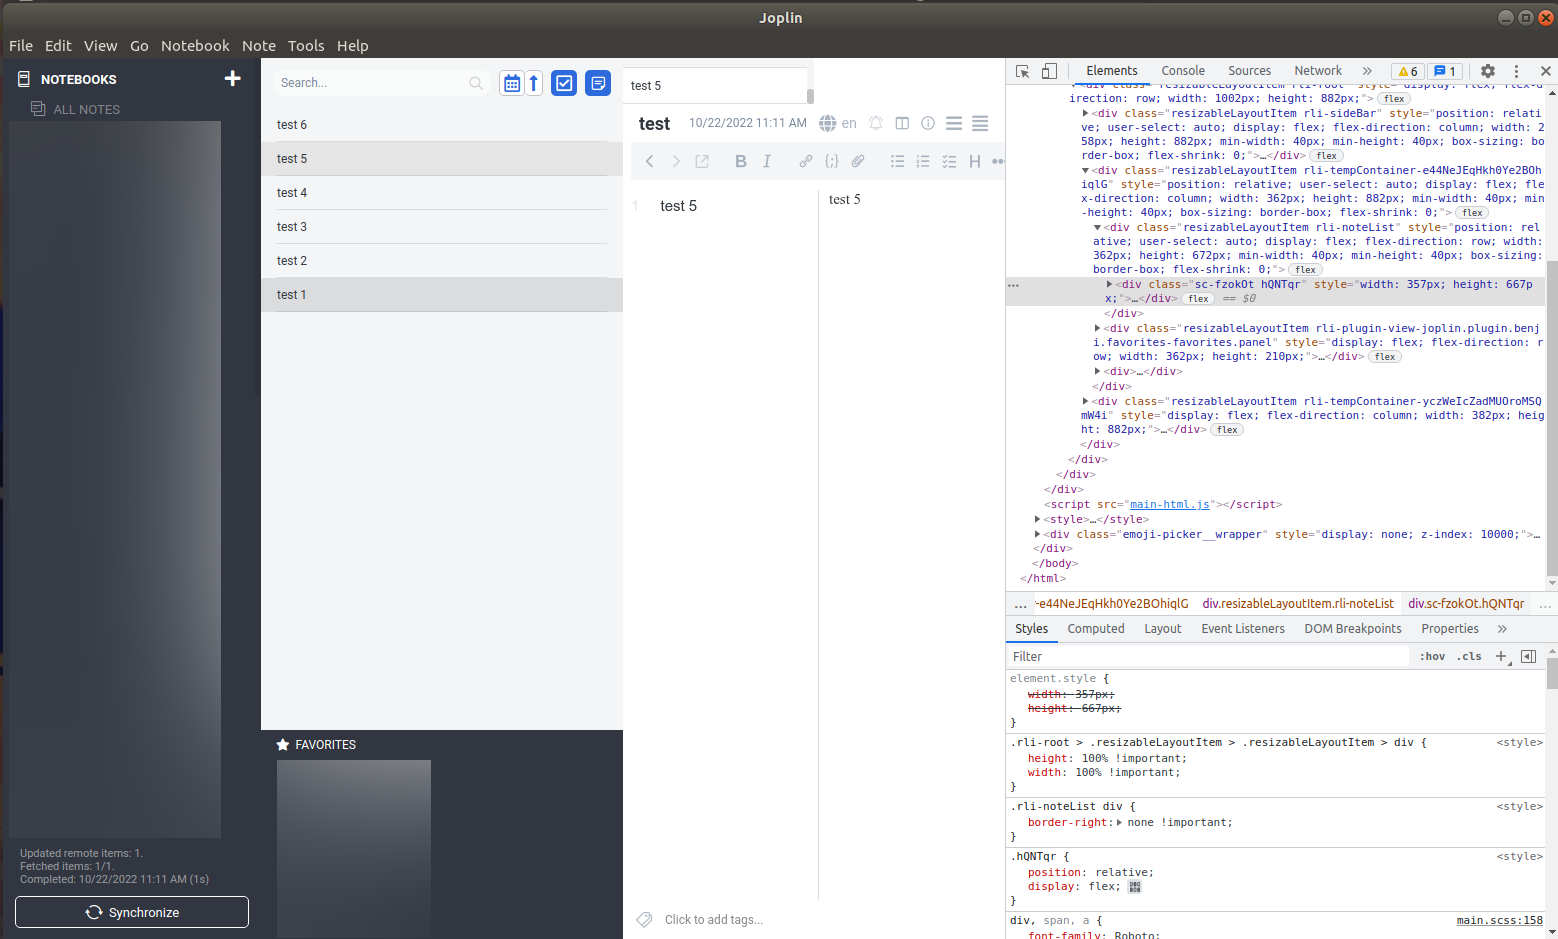This screenshot has height=939, width=1558.
Task: Open flexbox editor icon beside display: flex
Action: pos(1135,887)
